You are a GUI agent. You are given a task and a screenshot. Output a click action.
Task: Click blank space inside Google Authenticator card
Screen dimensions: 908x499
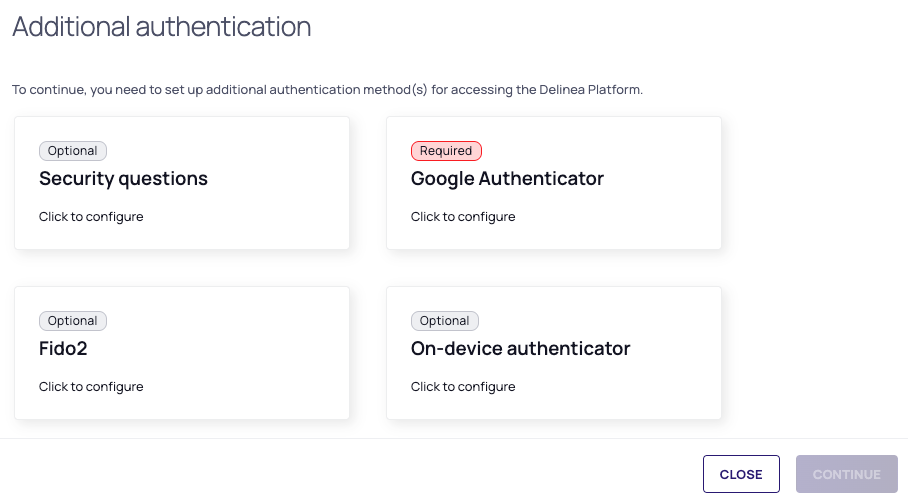click(640, 215)
